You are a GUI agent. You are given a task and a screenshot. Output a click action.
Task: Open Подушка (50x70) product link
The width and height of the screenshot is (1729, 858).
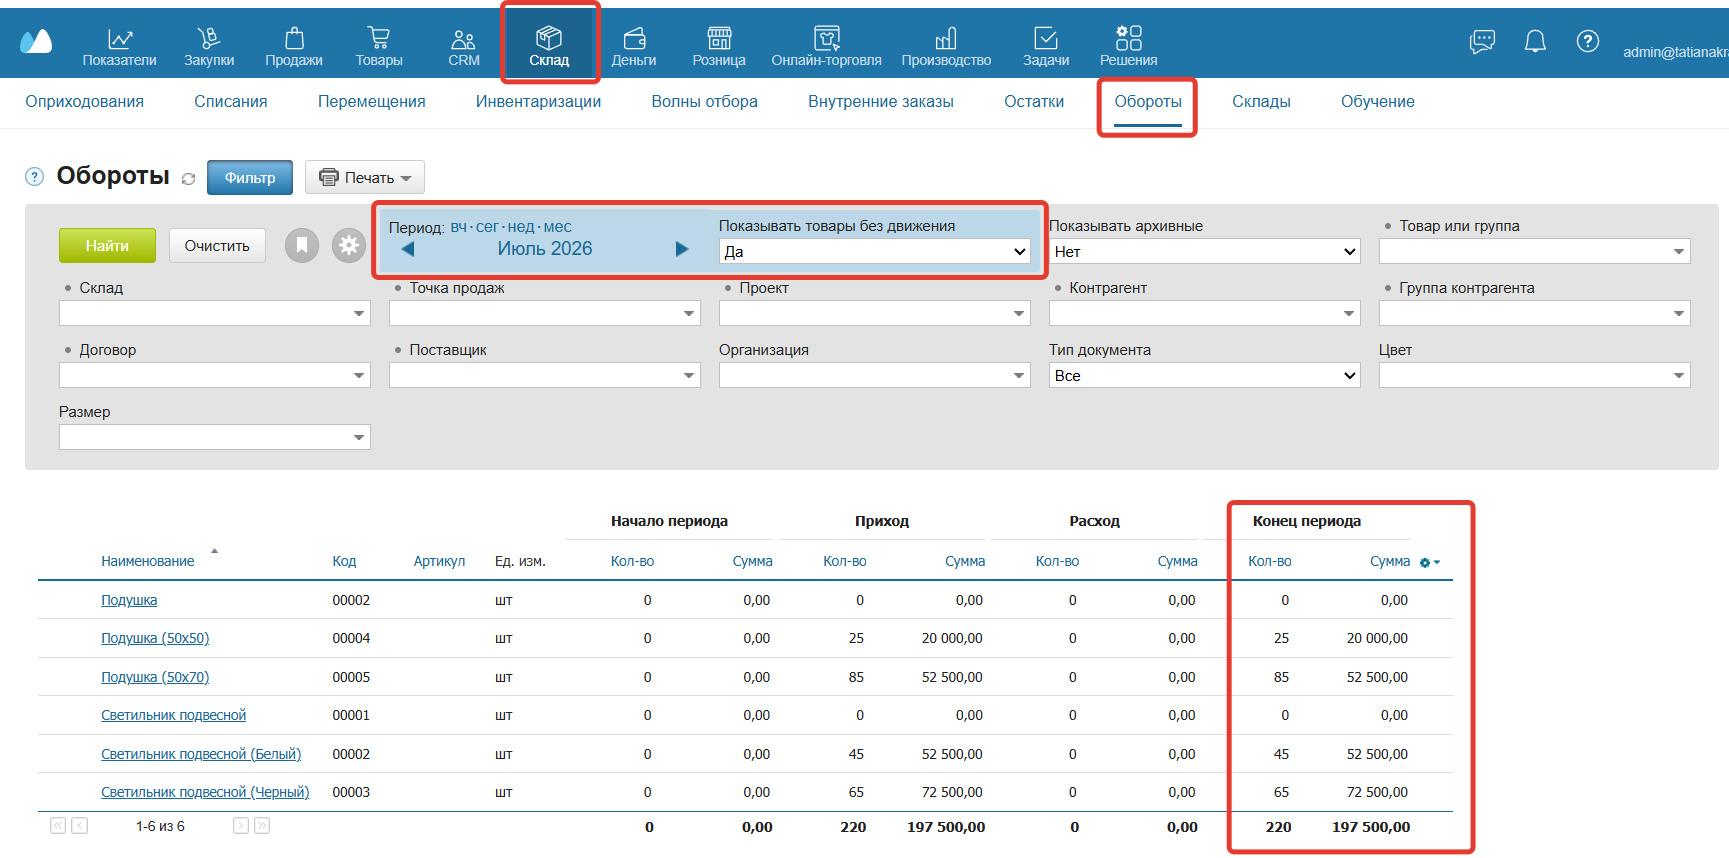click(155, 677)
